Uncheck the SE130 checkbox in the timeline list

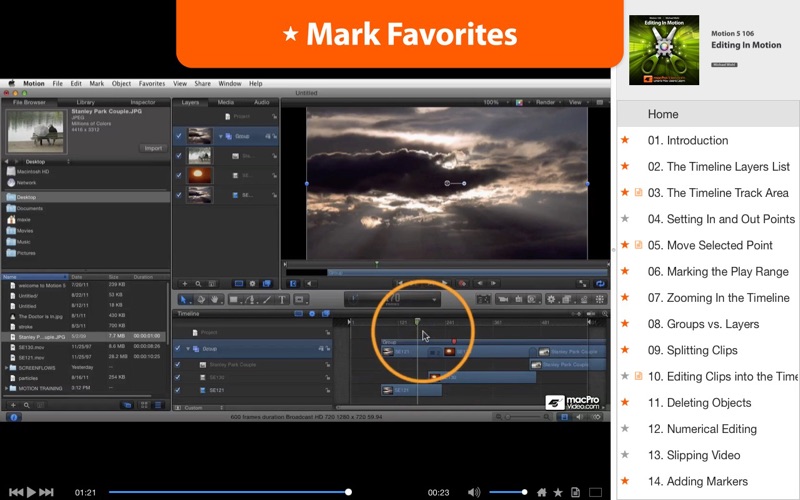click(x=178, y=377)
